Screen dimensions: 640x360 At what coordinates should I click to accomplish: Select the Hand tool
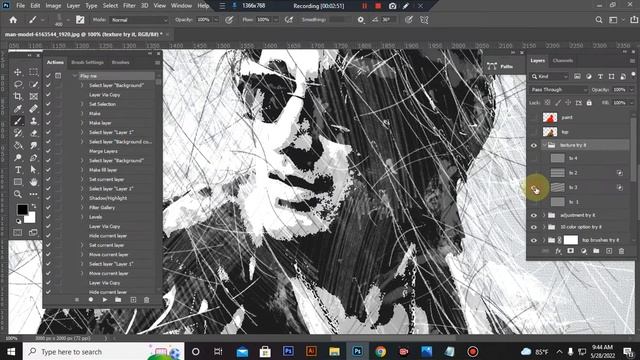(33, 182)
